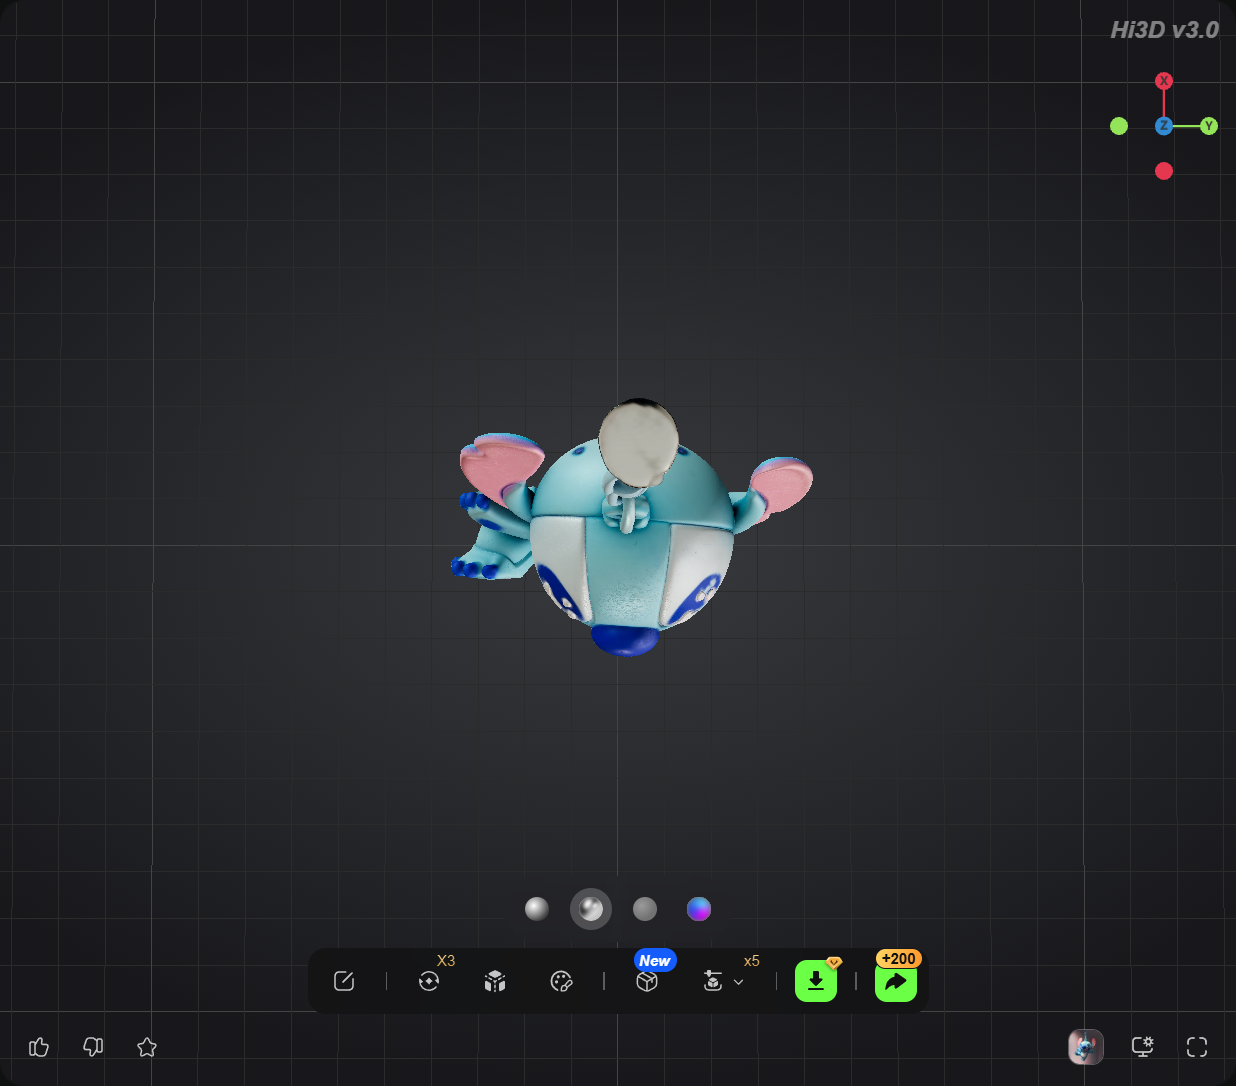
Task: Click the box icon with New badge
Action: (x=647, y=981)
